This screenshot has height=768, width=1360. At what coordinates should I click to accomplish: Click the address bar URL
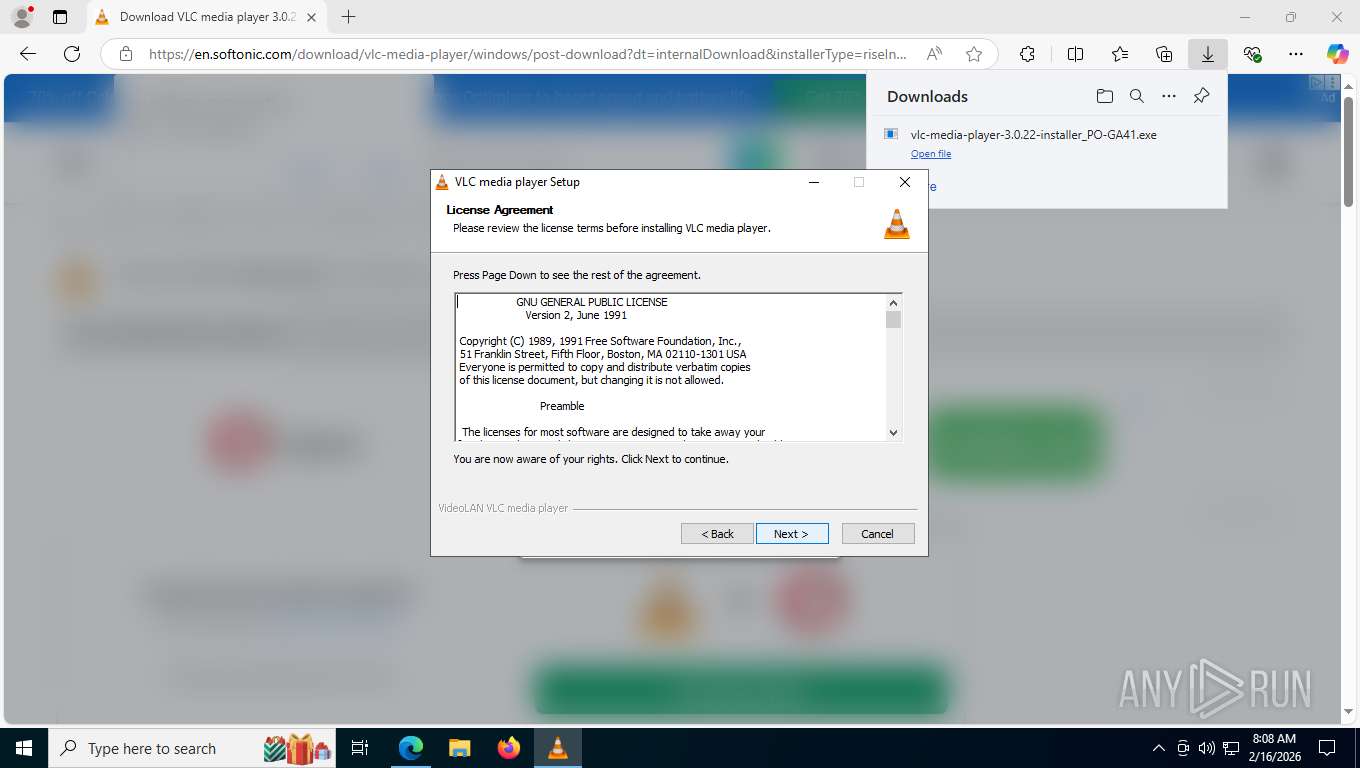[528, 55]
